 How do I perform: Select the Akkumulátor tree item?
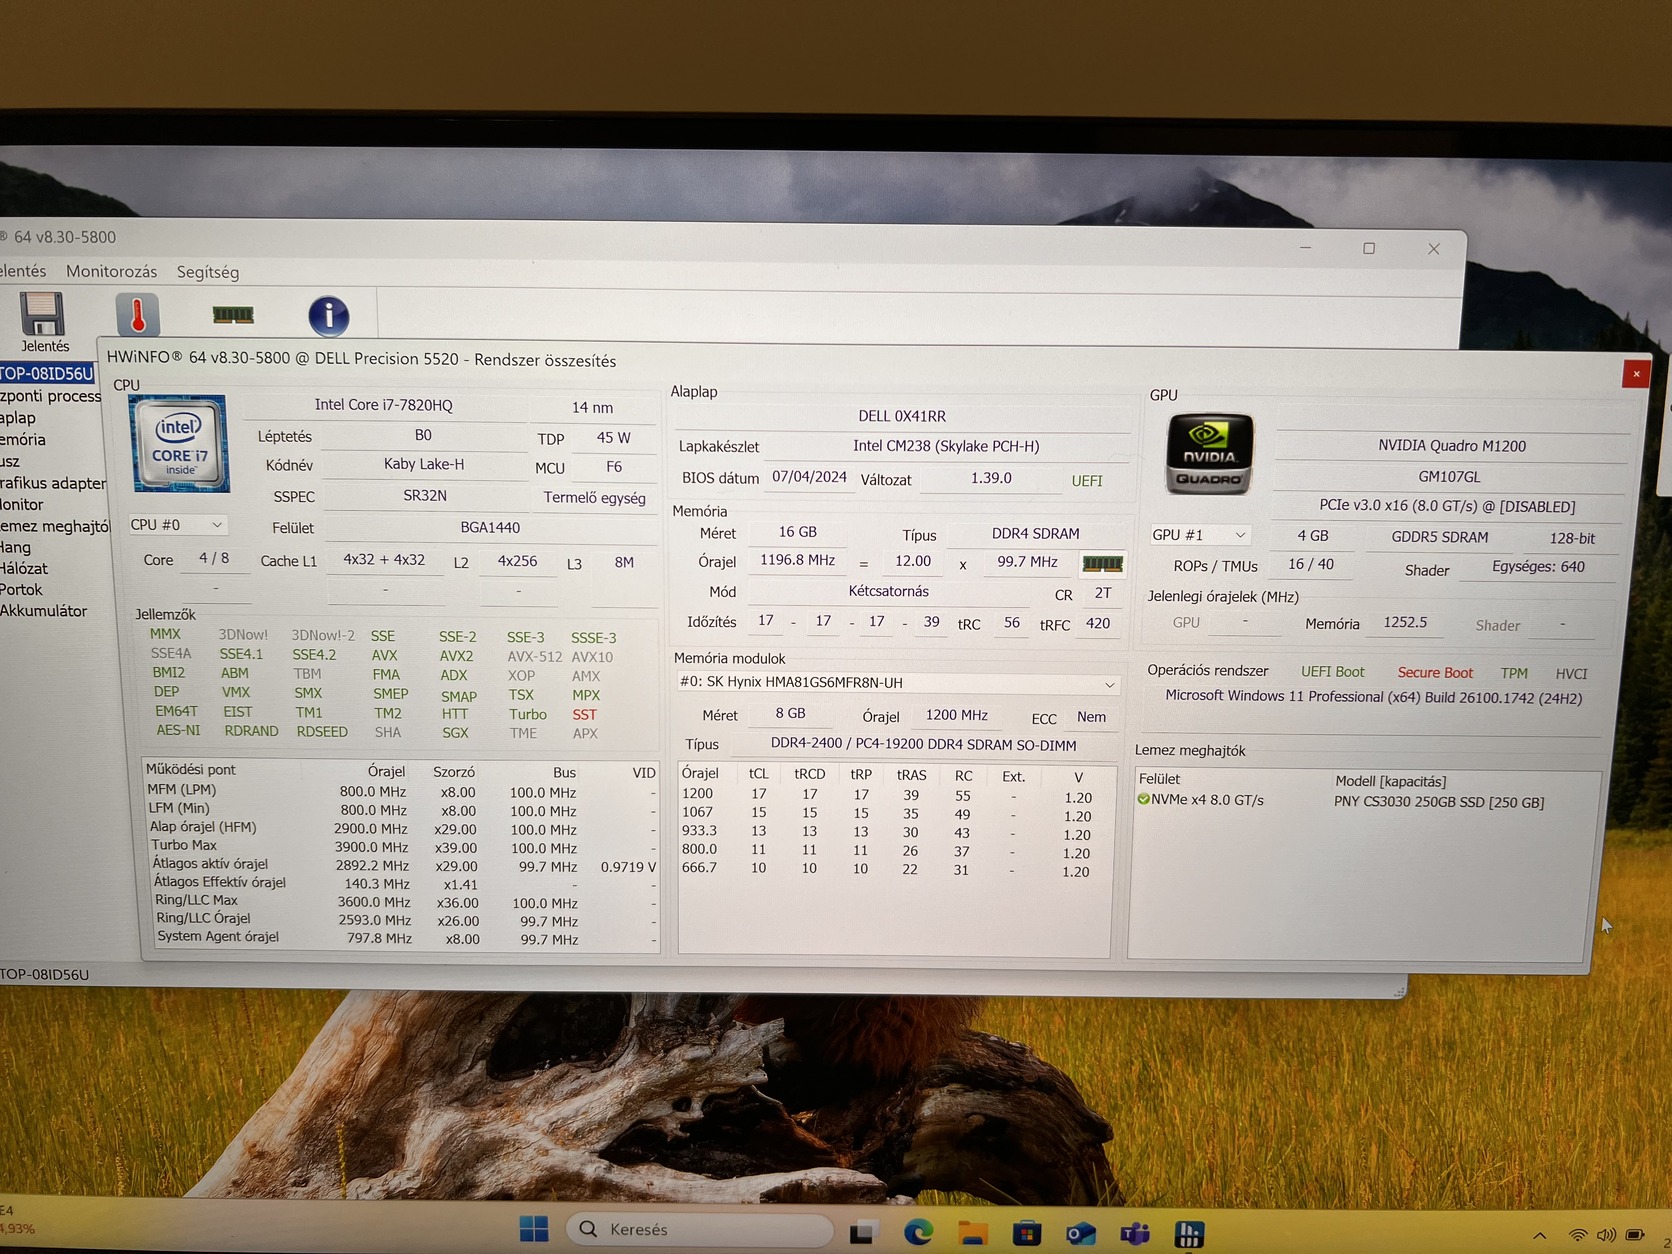click(x=43, y=611)
